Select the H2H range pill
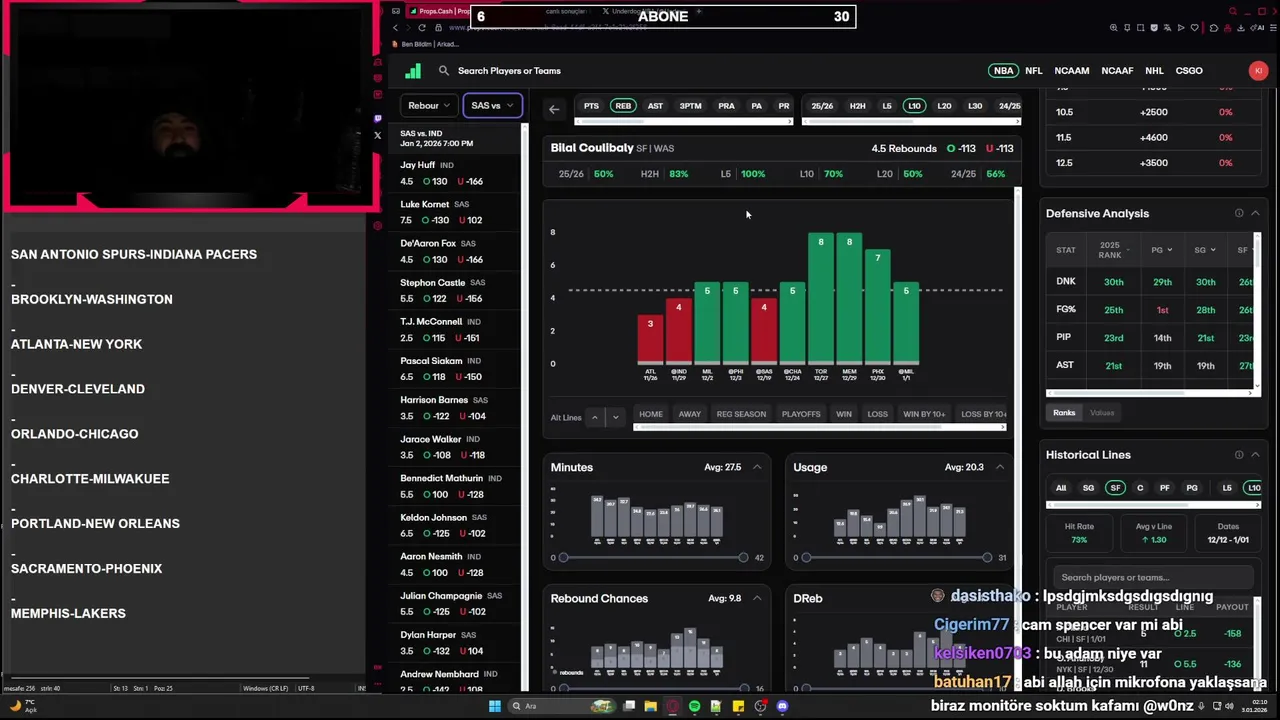Screen dimensions: 1280x720 point(857,106)
